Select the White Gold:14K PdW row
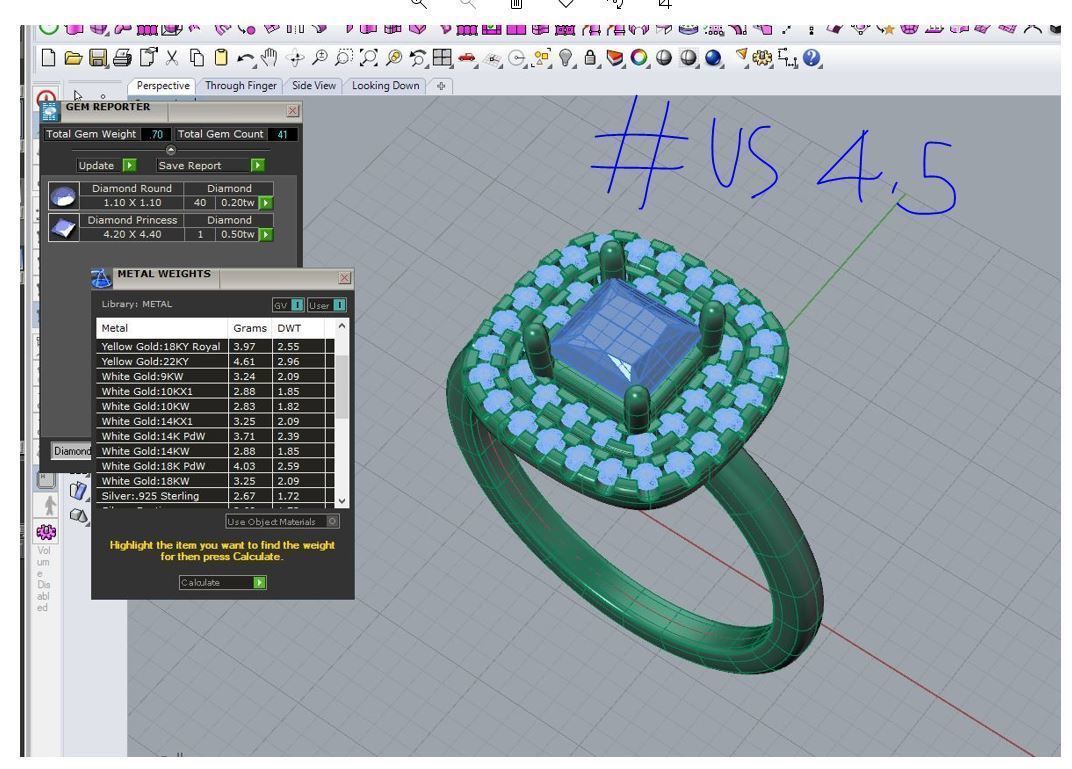This screenshot has width=1072, height=769. click(215, 436)
